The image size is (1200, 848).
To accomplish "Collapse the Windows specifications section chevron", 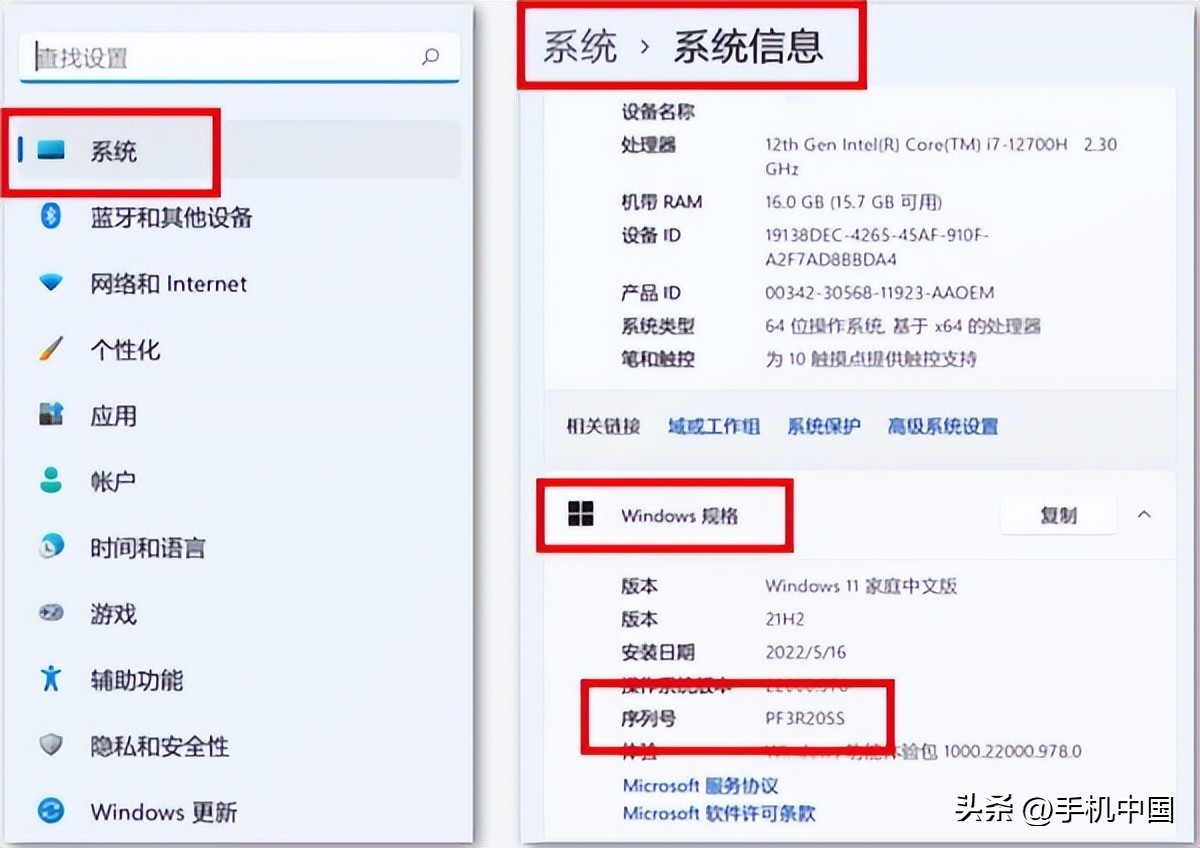I will (1145, 515).
